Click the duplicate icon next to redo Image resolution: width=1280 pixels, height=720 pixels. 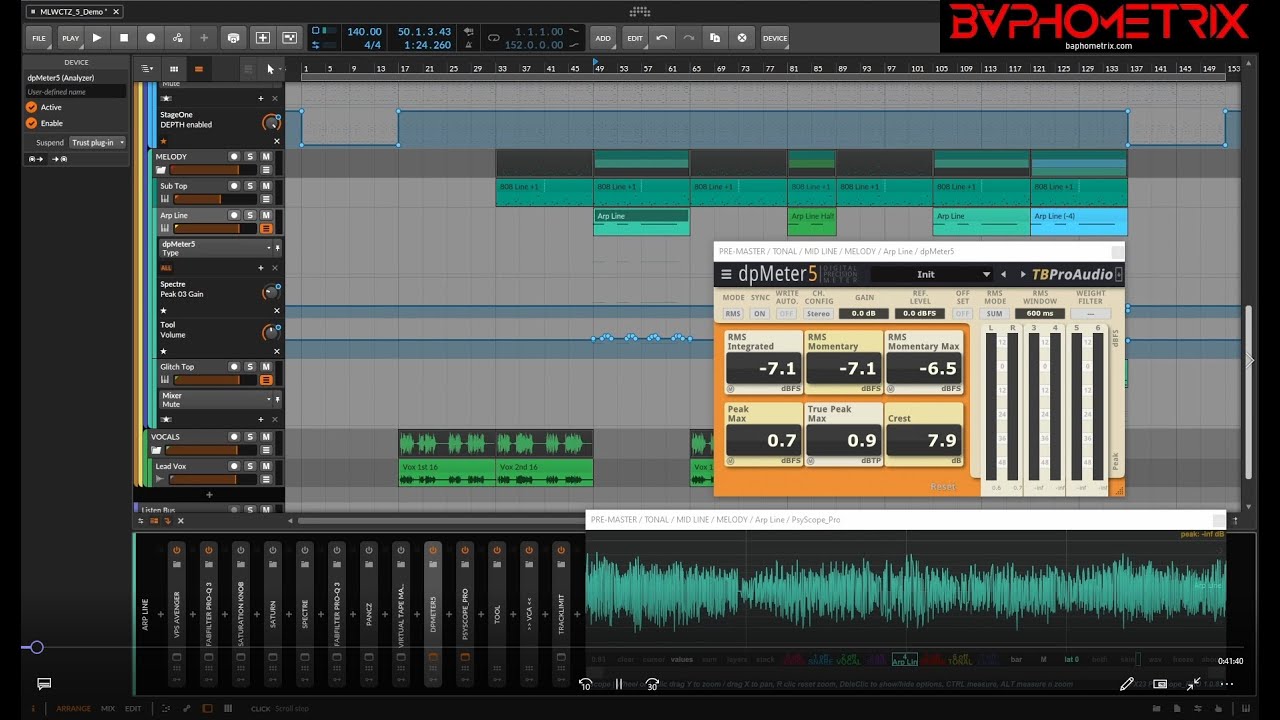pyautogui.click(x=715, y=38)
